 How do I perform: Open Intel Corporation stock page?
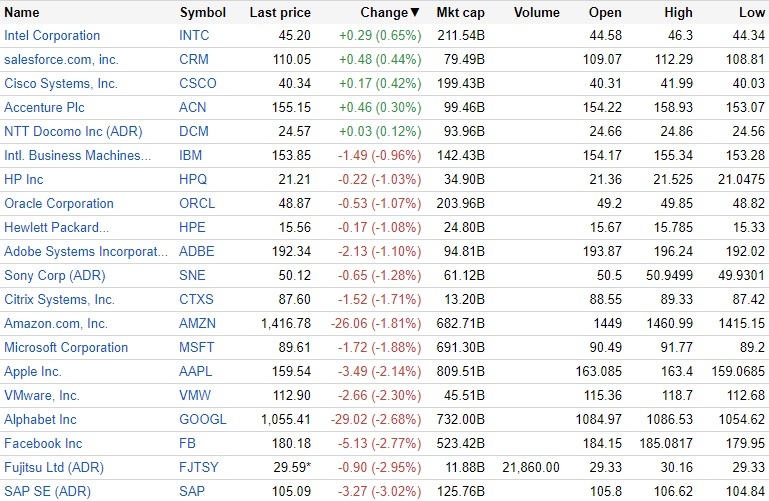(x=52, y=36)
